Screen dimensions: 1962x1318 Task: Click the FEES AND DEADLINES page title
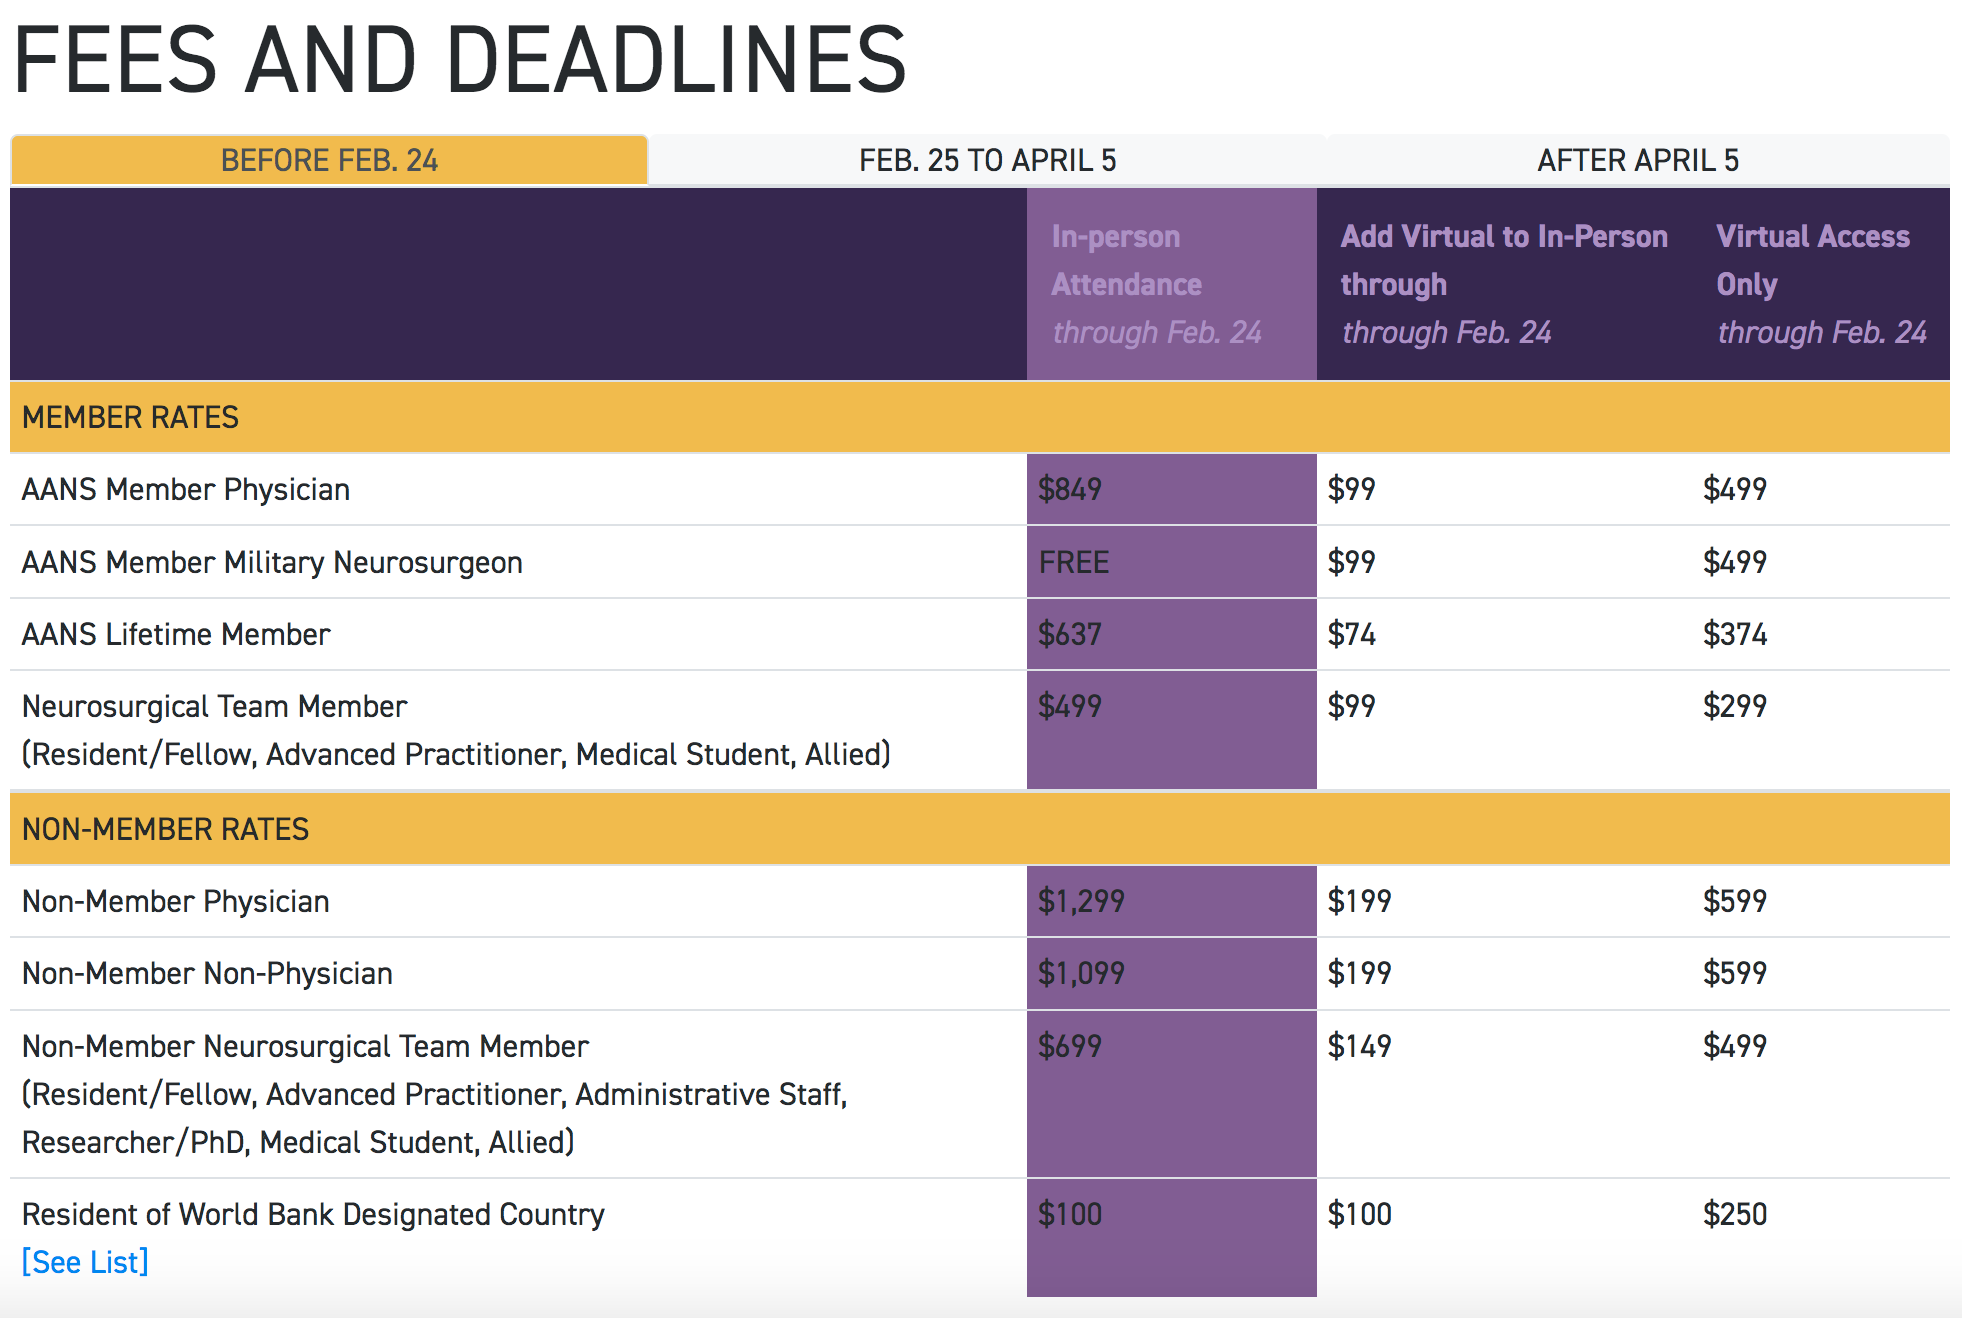[x=460, y=61]
